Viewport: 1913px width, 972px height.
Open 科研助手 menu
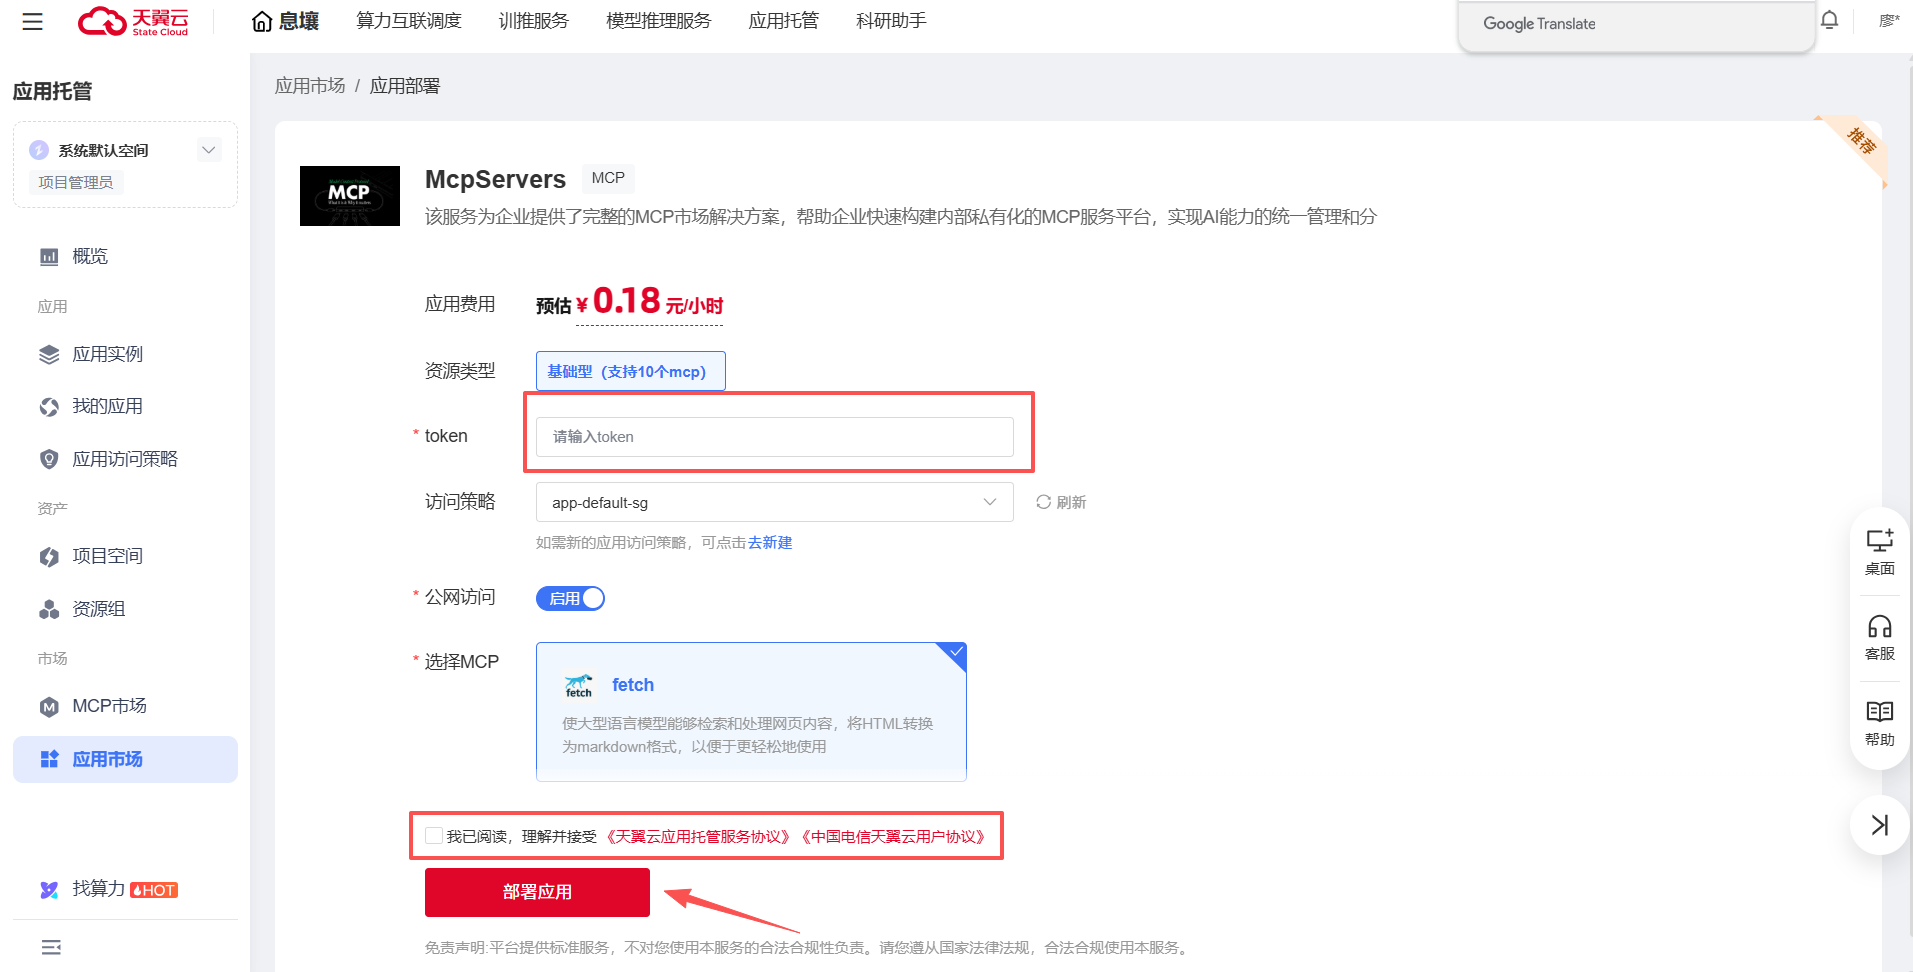tap(891, 21)
